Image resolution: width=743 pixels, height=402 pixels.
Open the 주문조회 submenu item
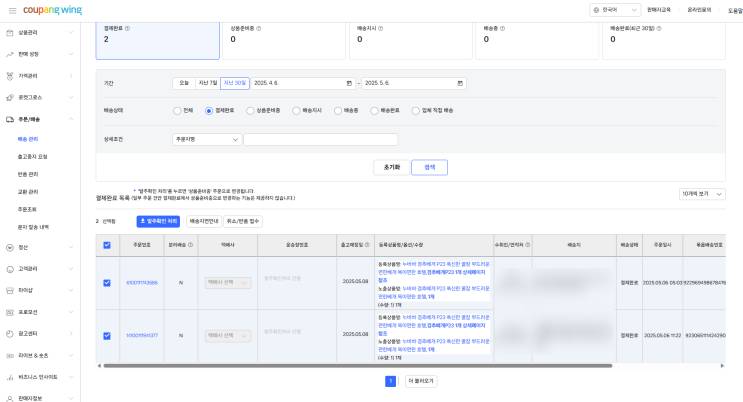click(27, 210)
